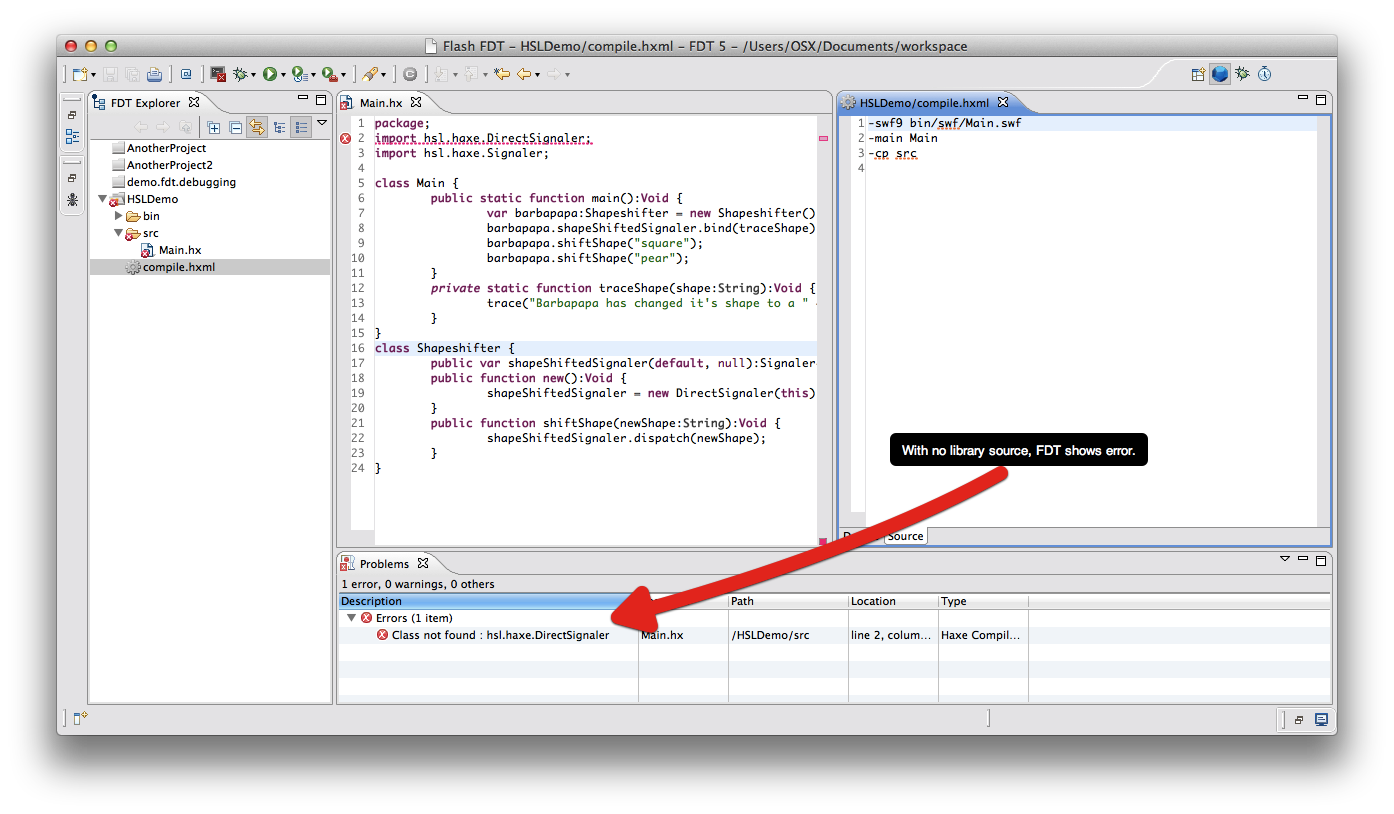This screenshot has width=1394, height=814.
Task: Sort Problems by the Description column header
Action: [x=488, y=601]
